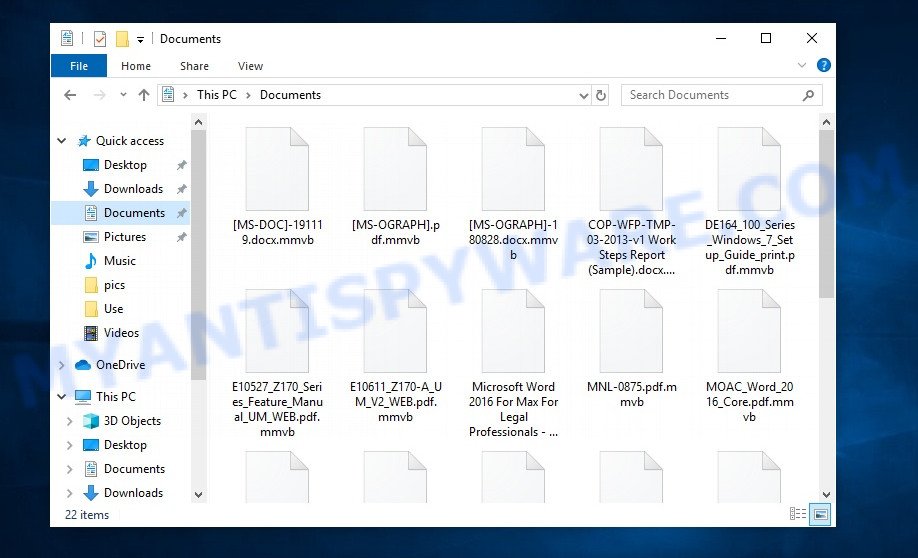Click the file list scroll up arrow
This screenshot has height=558, width=918.
[x=826, y=122]
